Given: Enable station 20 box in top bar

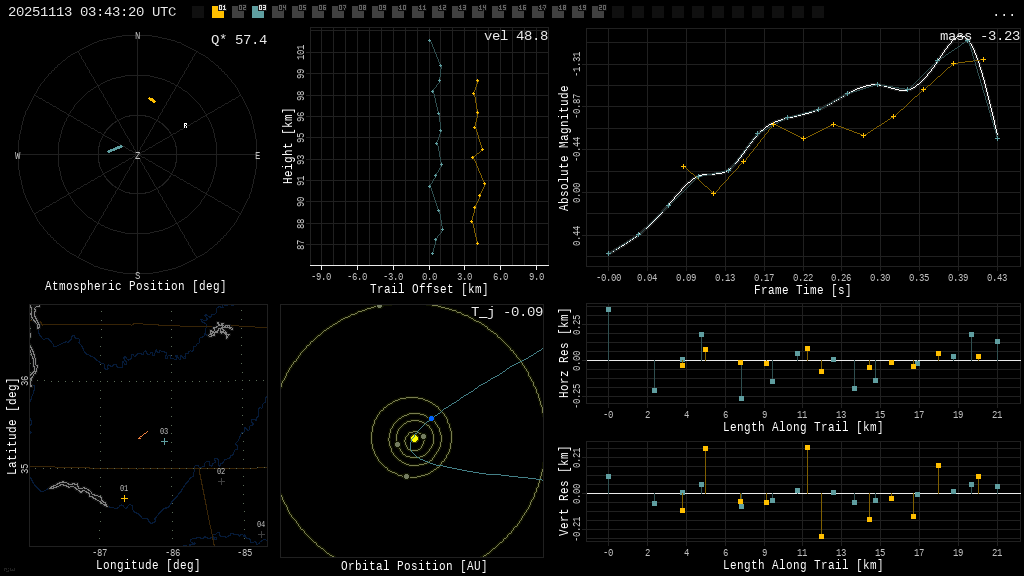Looking at the screenshot, I should [x=598, y=12].
